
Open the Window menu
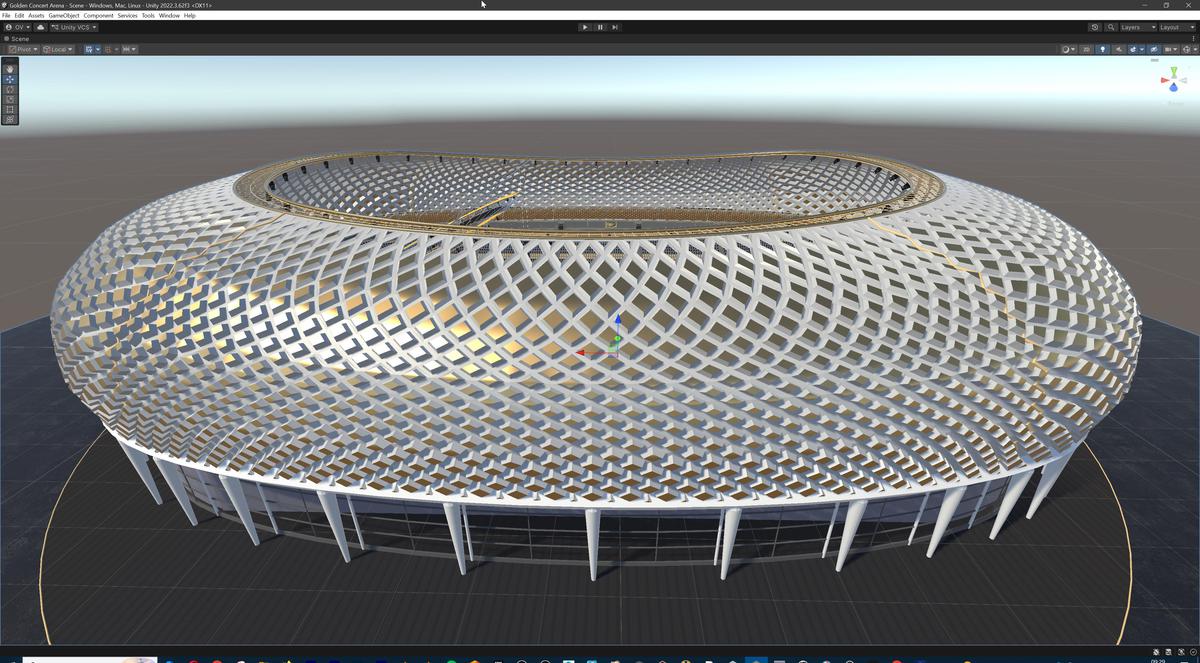pyautogui.click(x=169, y=16)
